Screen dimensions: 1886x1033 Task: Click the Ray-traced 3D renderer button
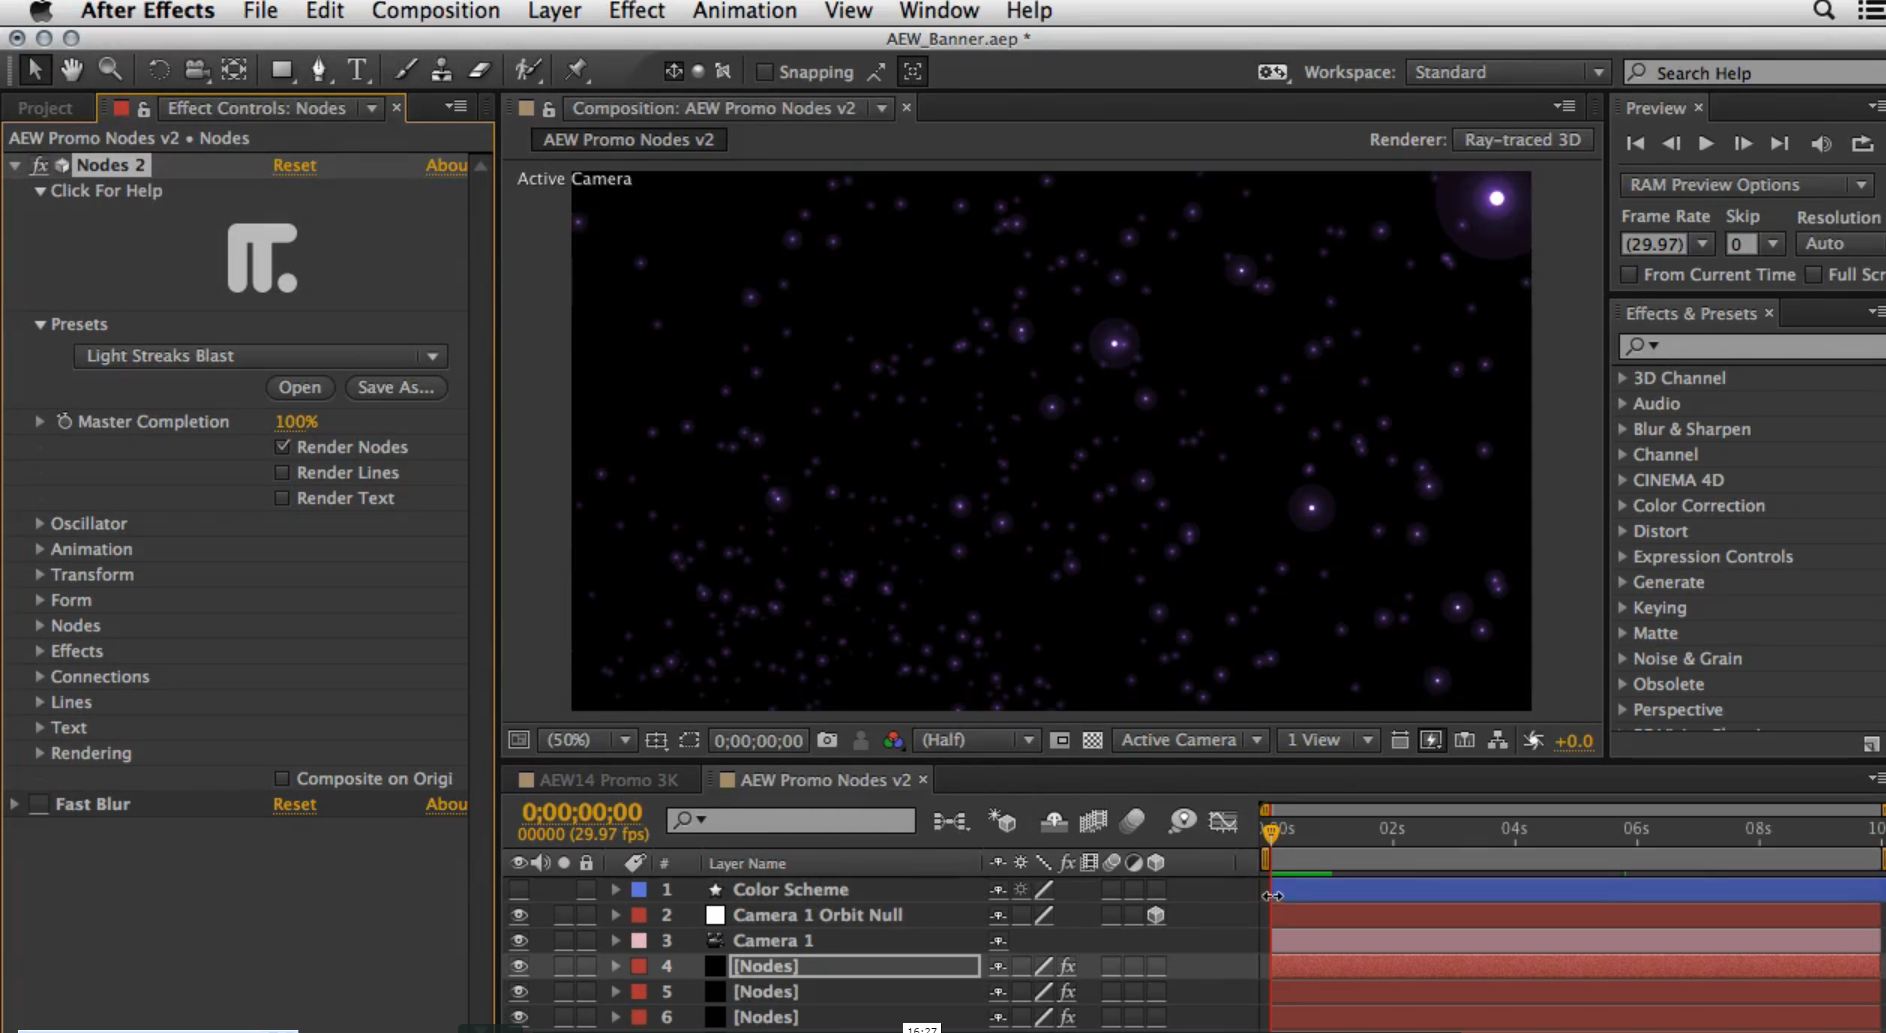(1522, 139)
